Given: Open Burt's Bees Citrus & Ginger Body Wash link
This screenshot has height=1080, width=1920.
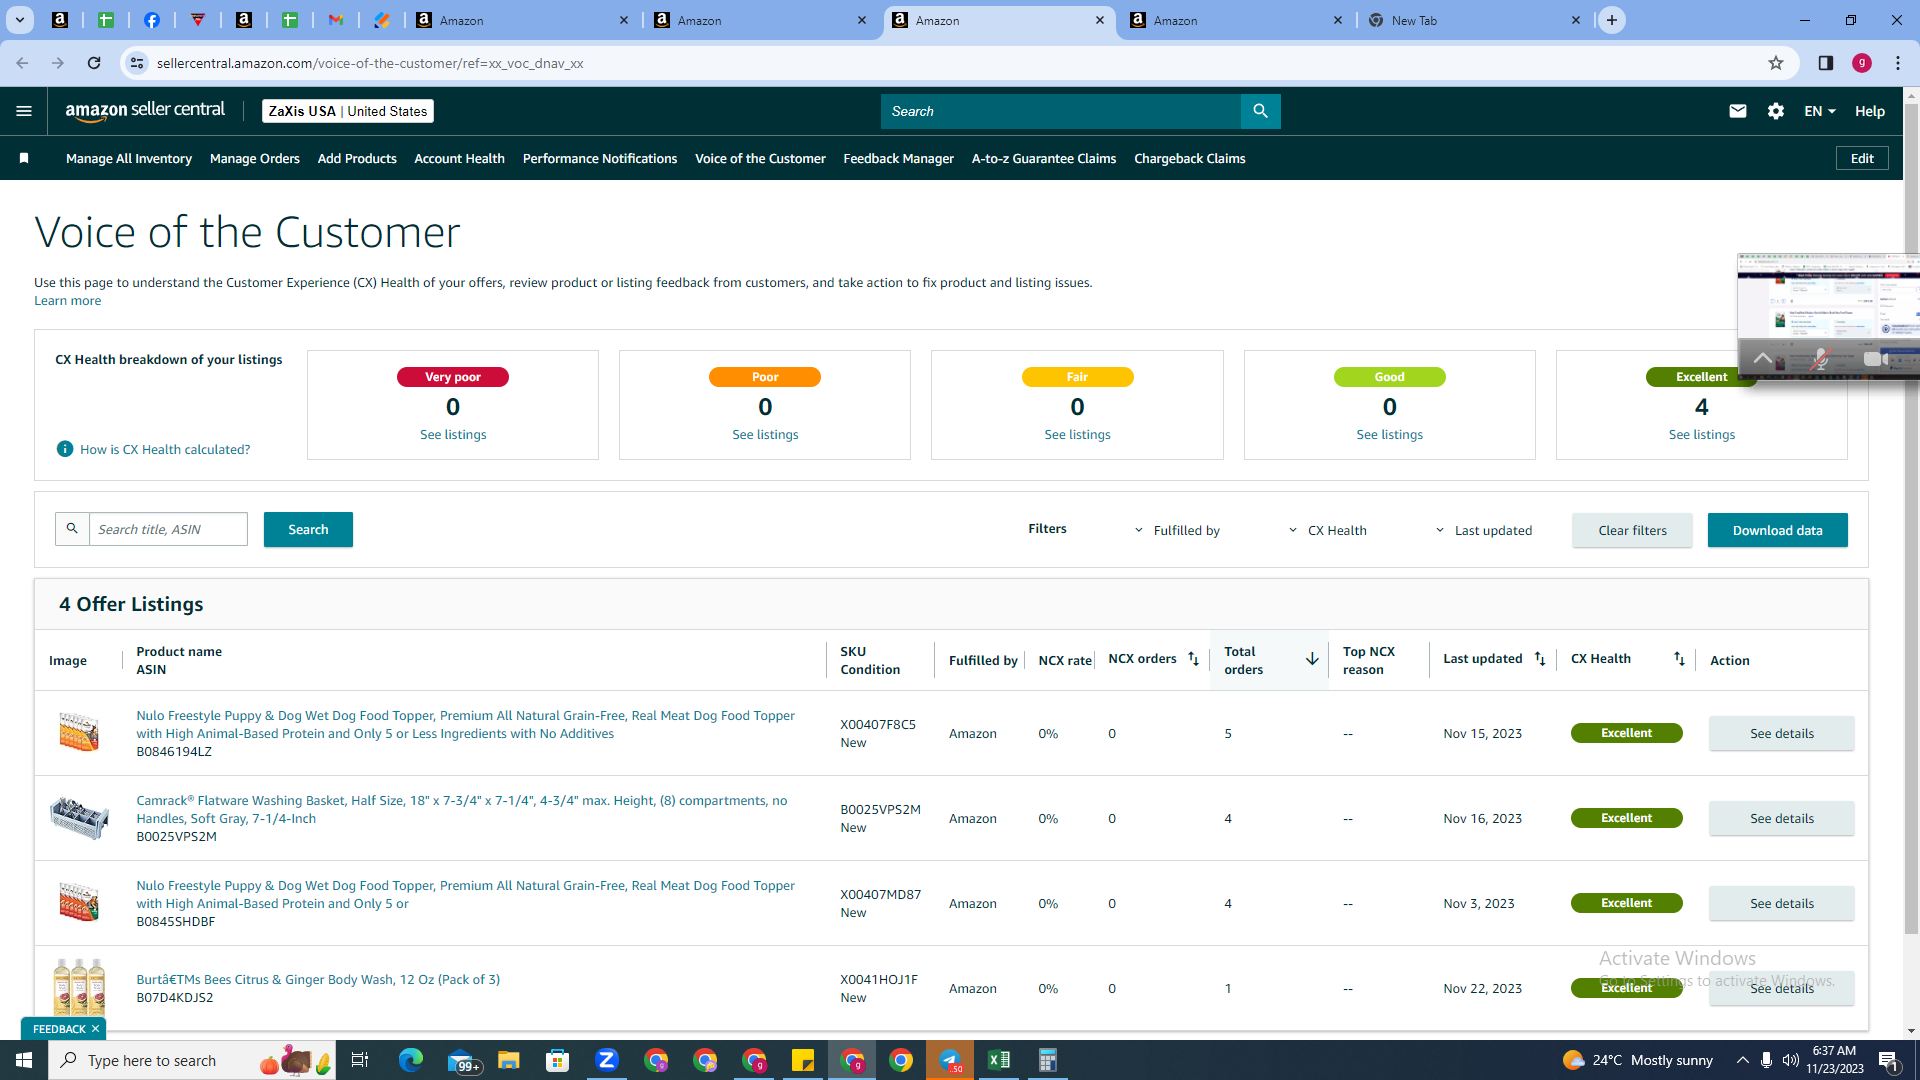Looking at the screenshot, I should coord(318,979).
